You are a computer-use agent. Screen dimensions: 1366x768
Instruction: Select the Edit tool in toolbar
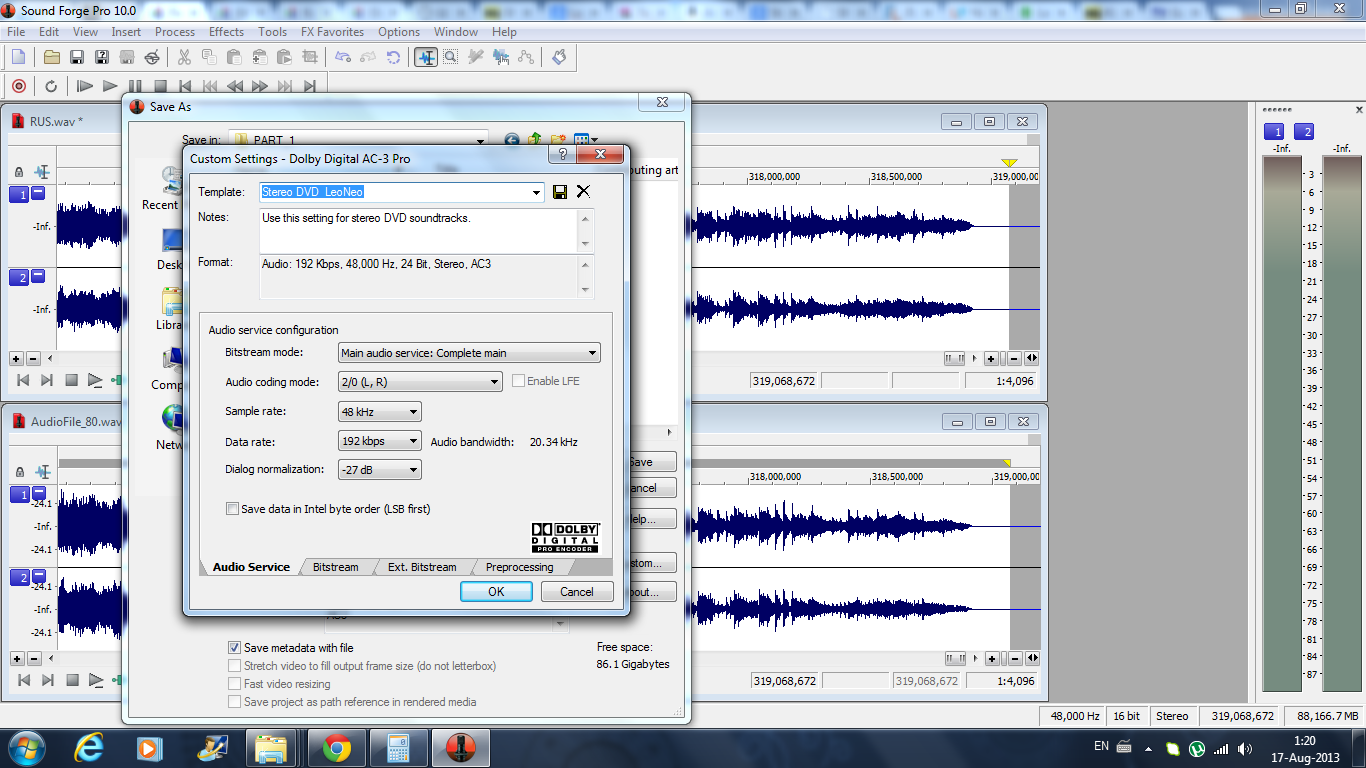tap(426, 57)
